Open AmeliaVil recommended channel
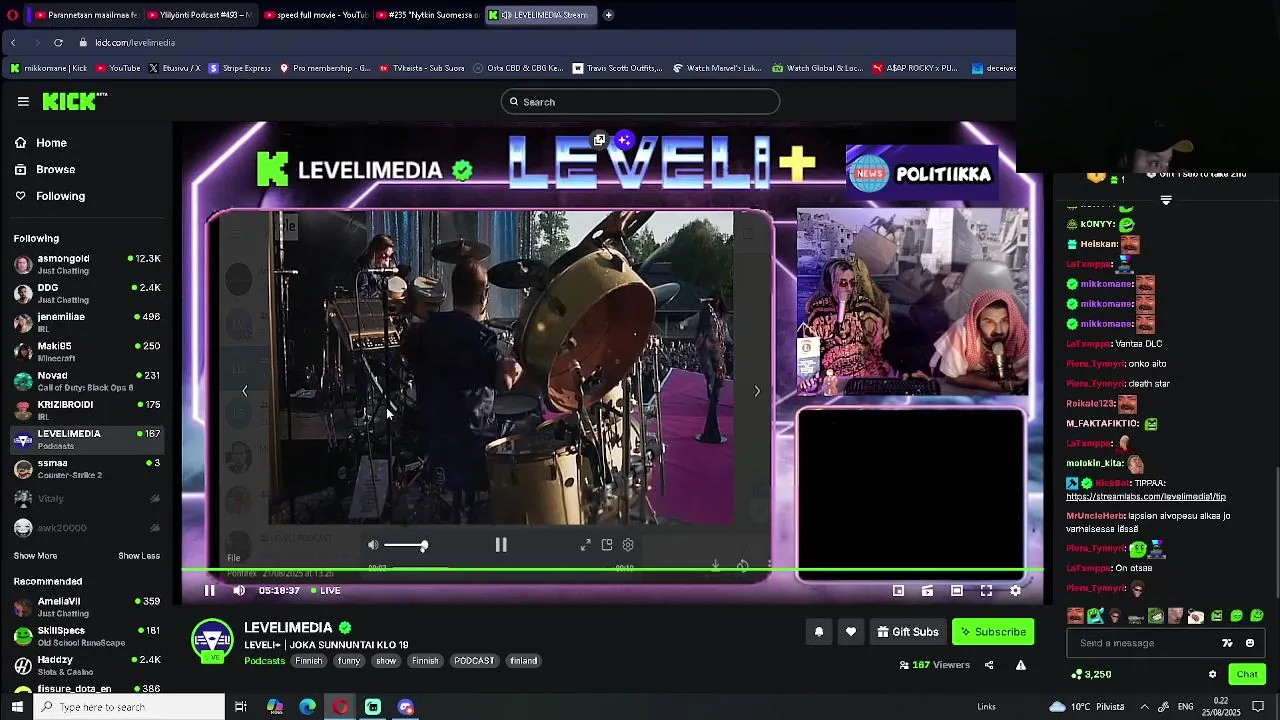 (86, 607)
